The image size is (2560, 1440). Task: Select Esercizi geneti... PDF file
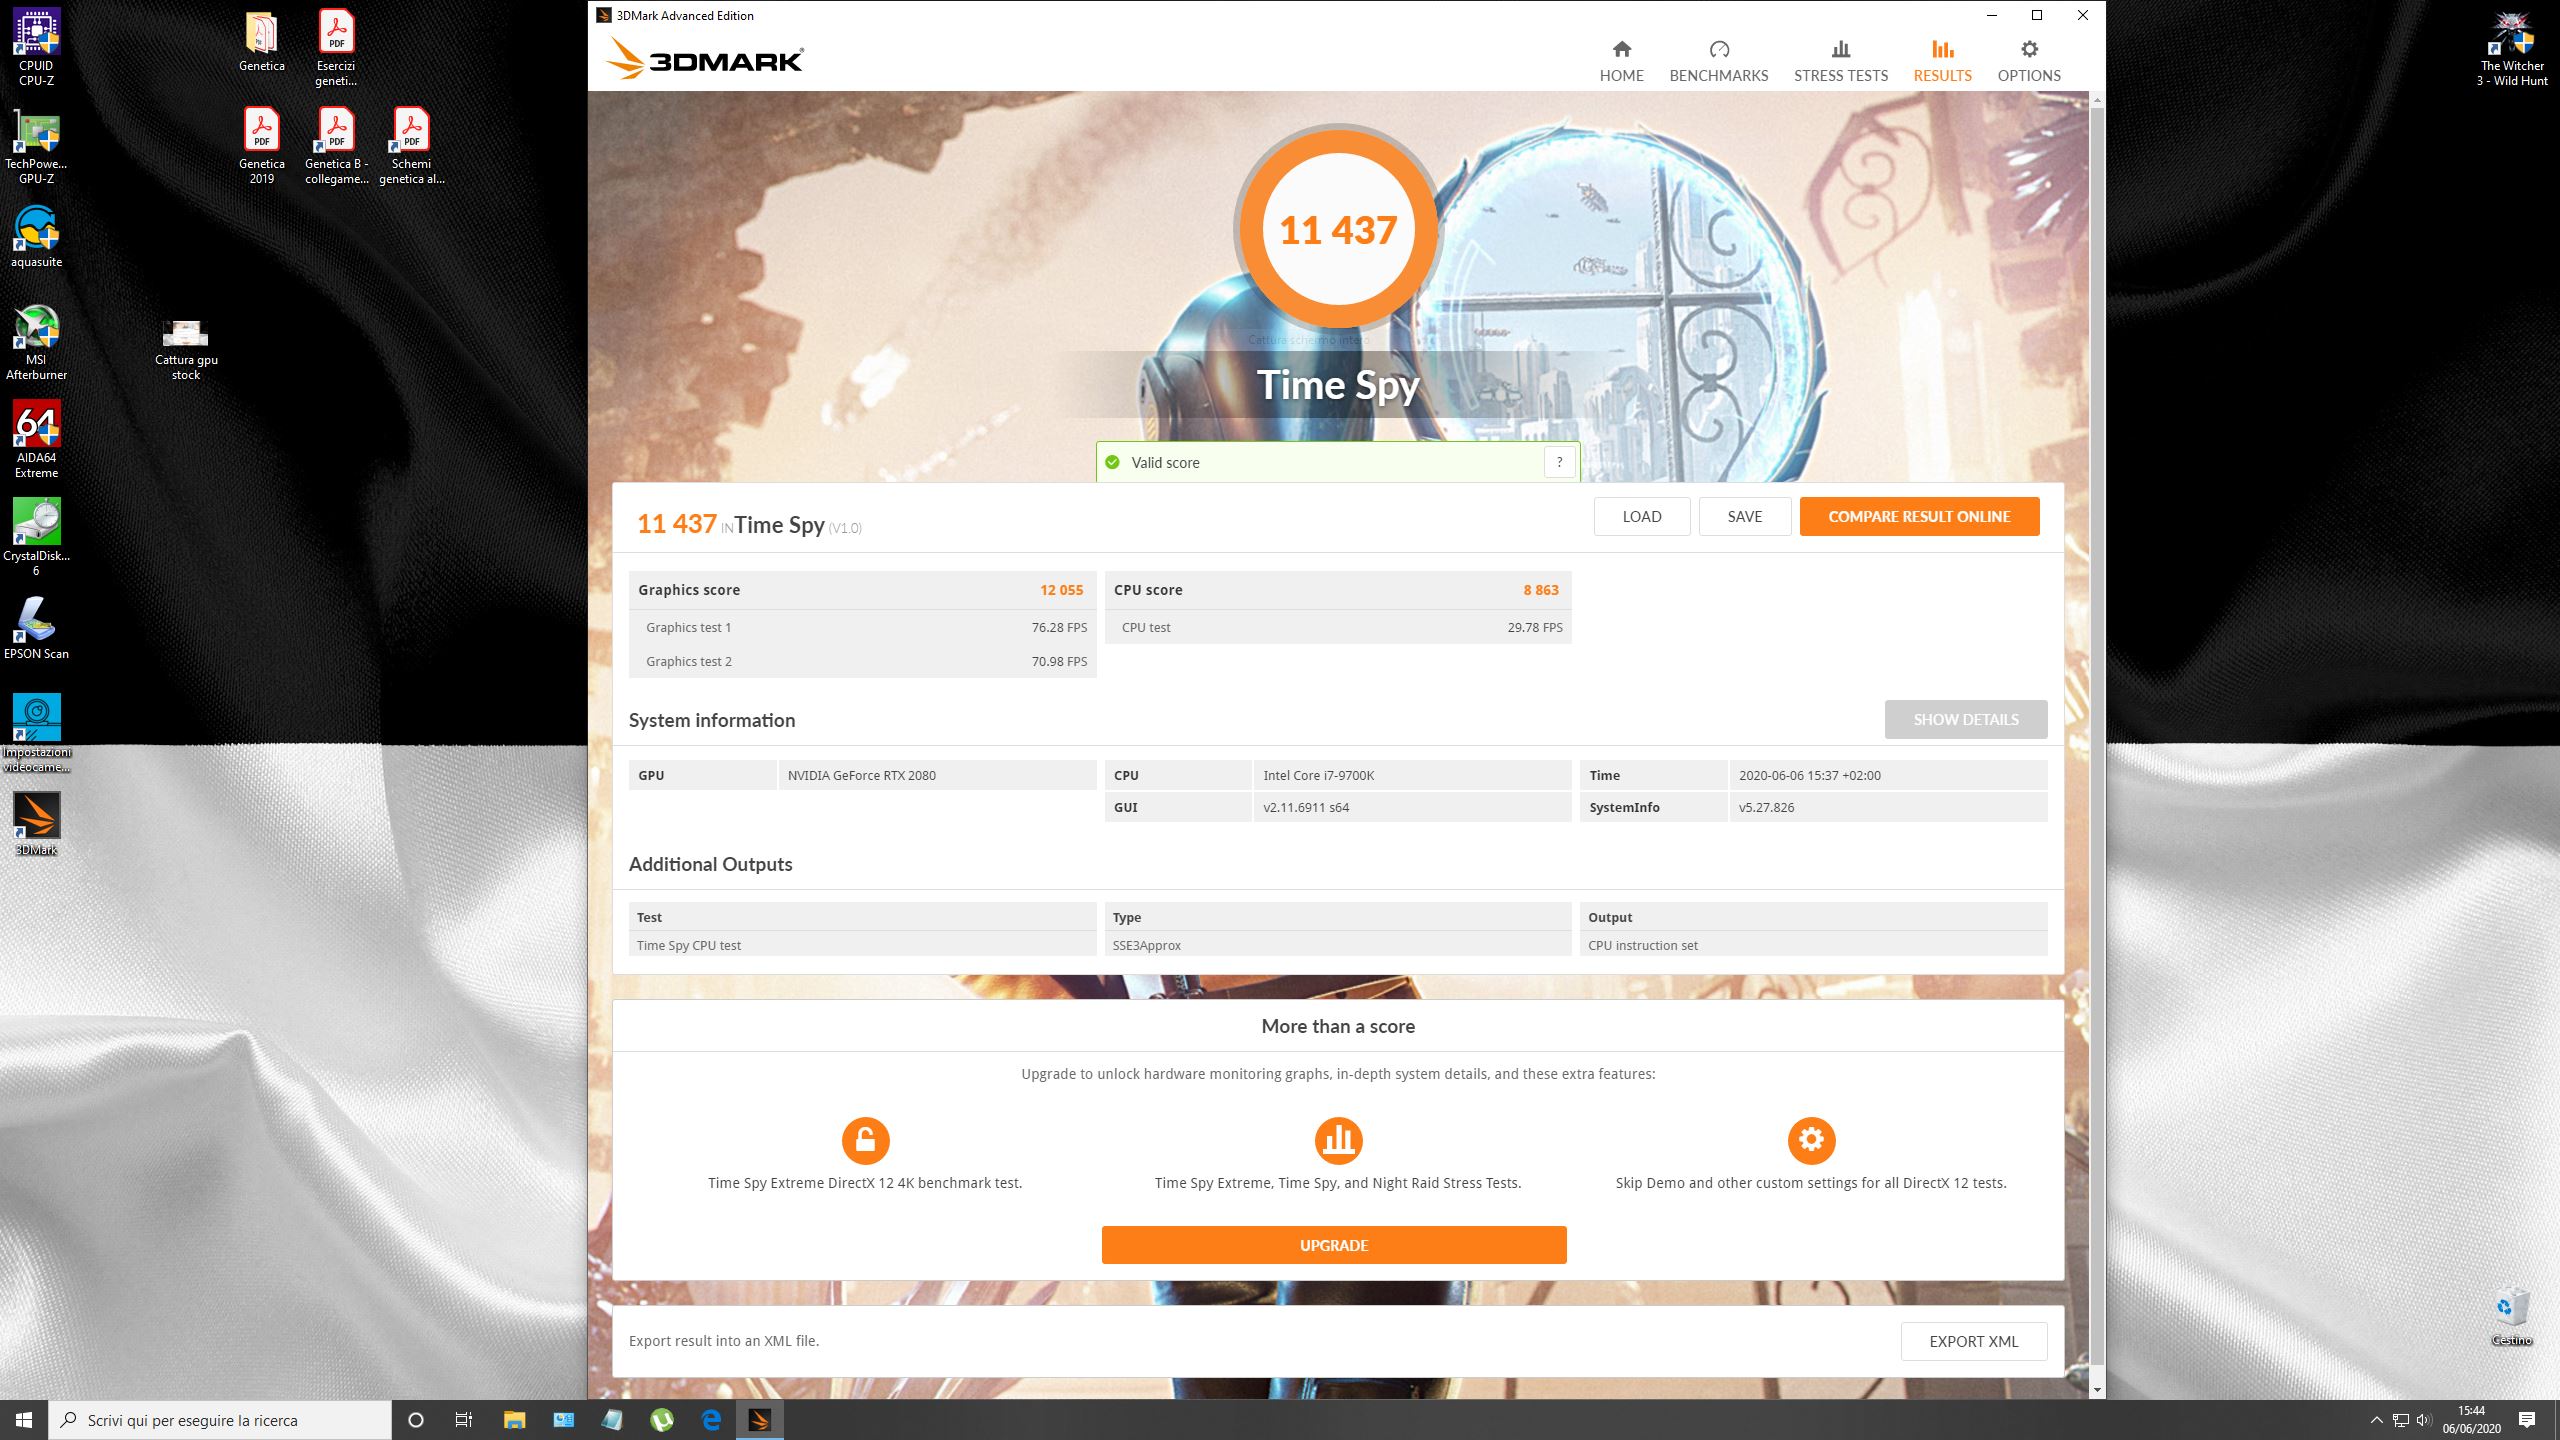336,47
